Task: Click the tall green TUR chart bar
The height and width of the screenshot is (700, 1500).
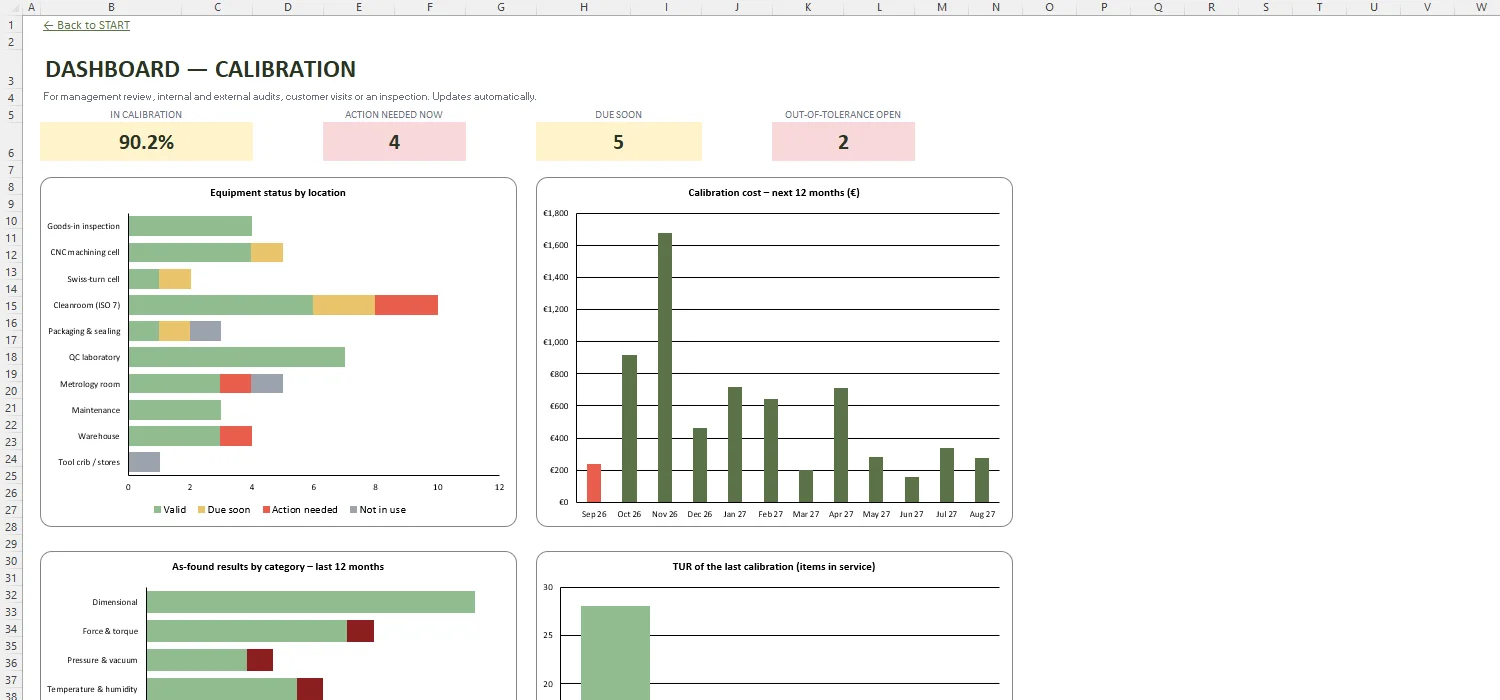Action: [615, 653]
